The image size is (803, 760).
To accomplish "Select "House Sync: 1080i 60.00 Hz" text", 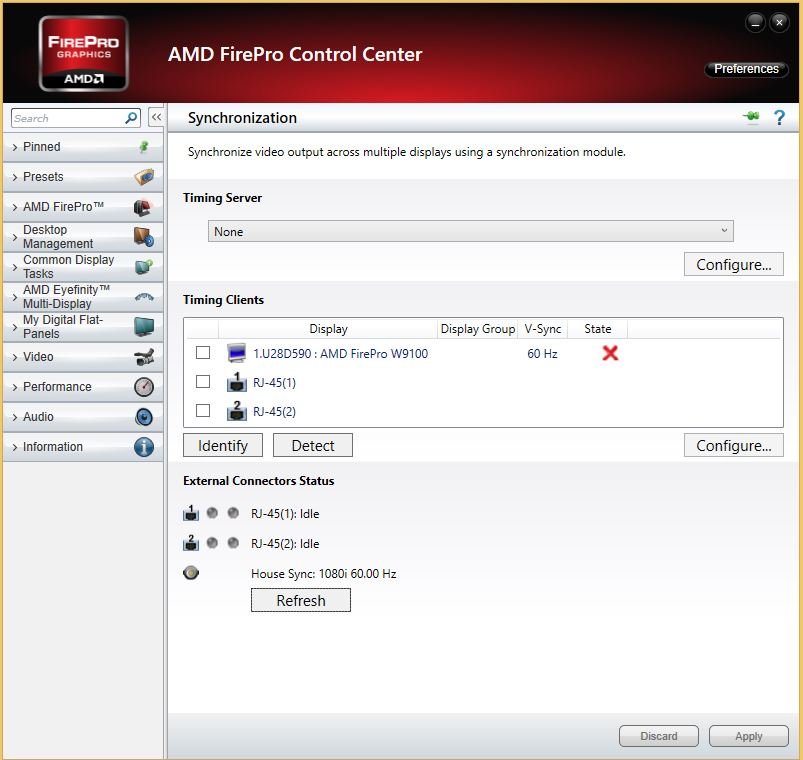I will coord(324,574).
